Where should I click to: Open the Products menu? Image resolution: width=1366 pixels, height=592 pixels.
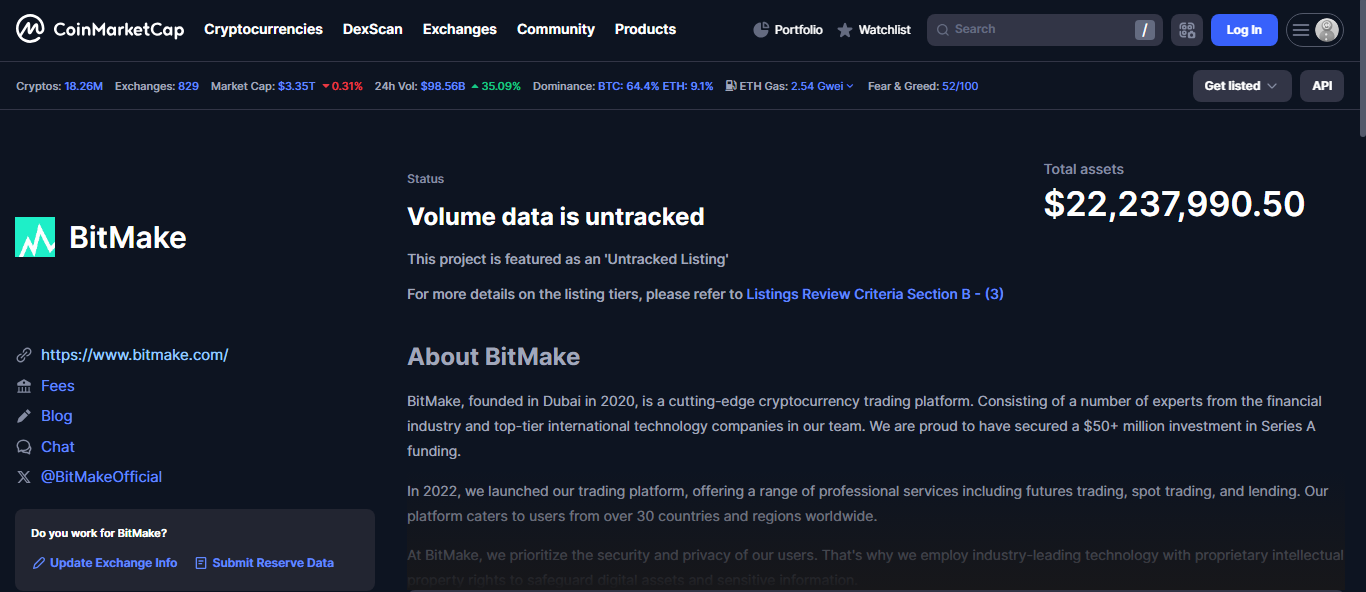[x=645, y=29]
